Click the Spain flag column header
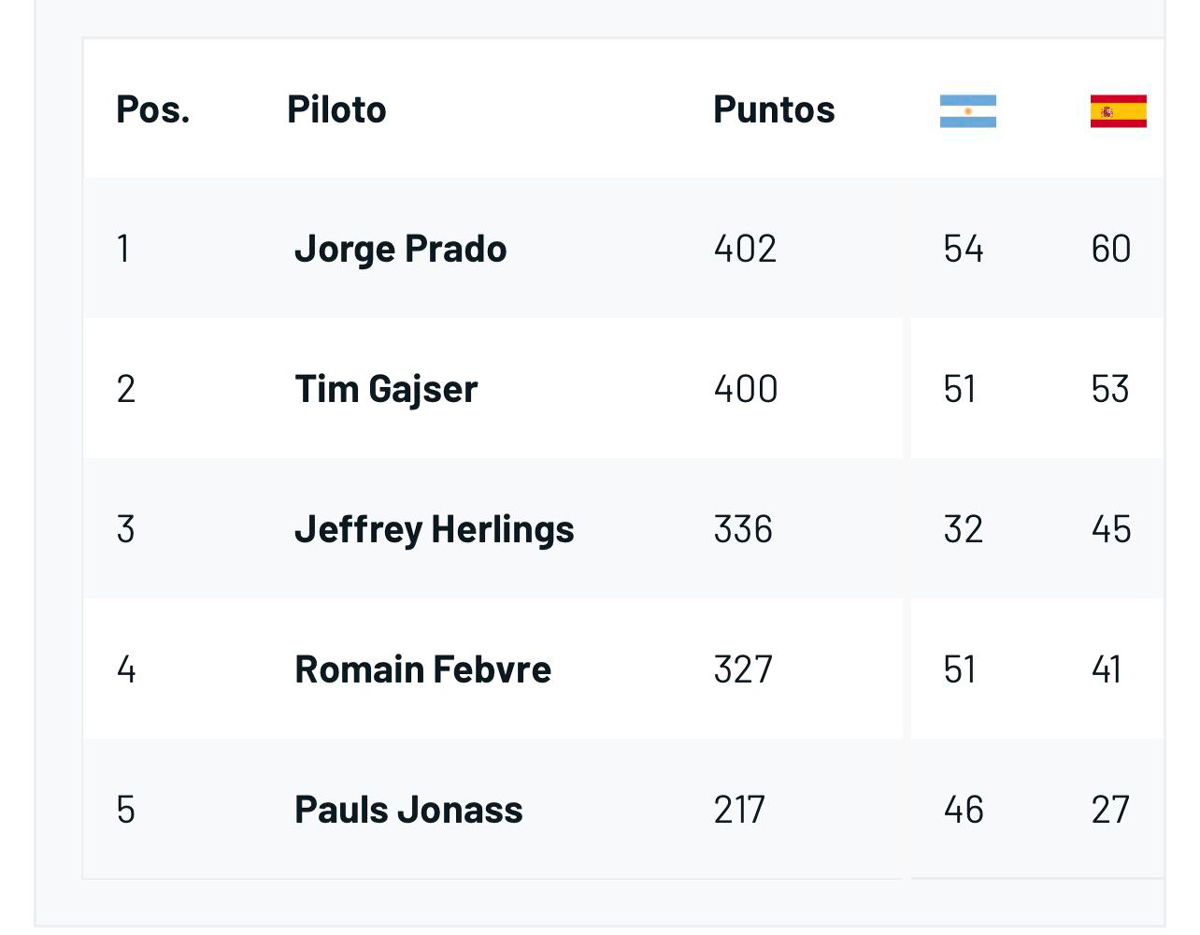 1118,111
